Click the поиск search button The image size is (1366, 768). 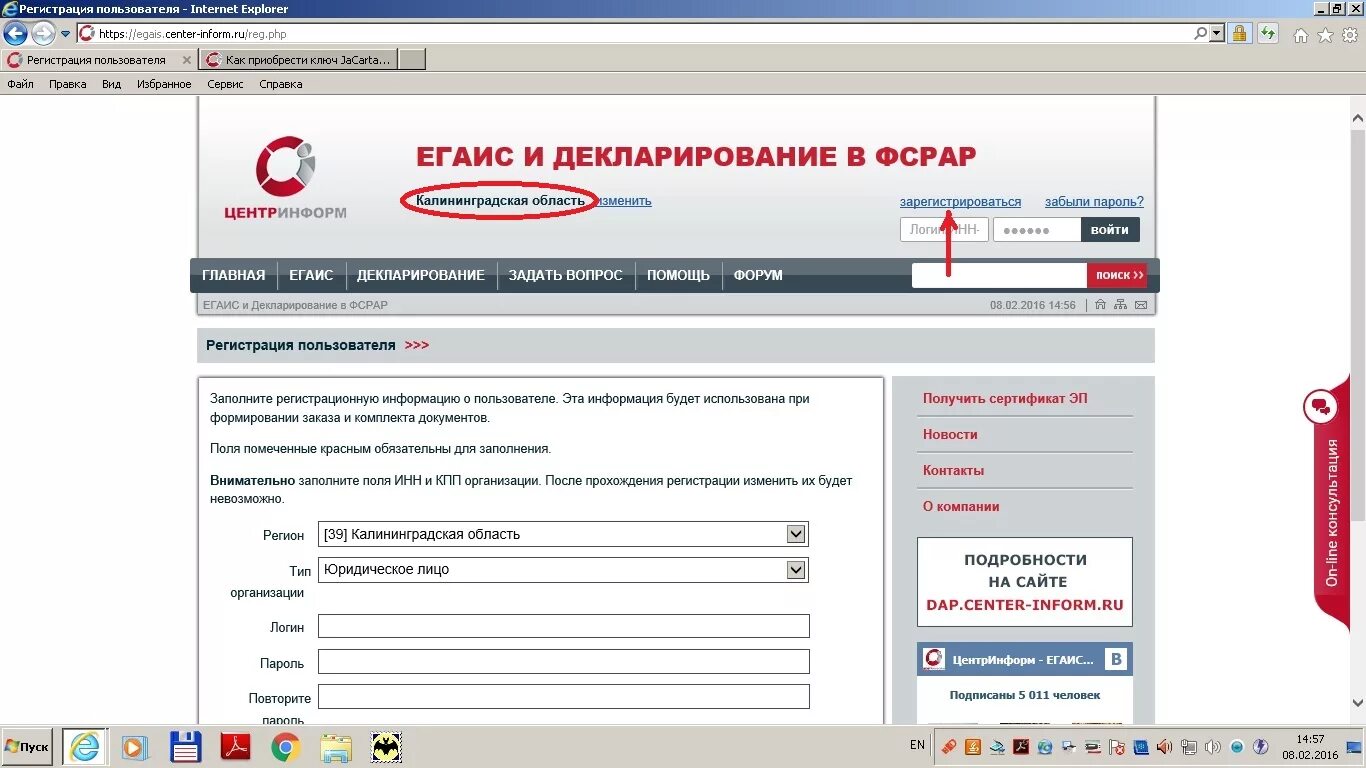point(1117,275)
